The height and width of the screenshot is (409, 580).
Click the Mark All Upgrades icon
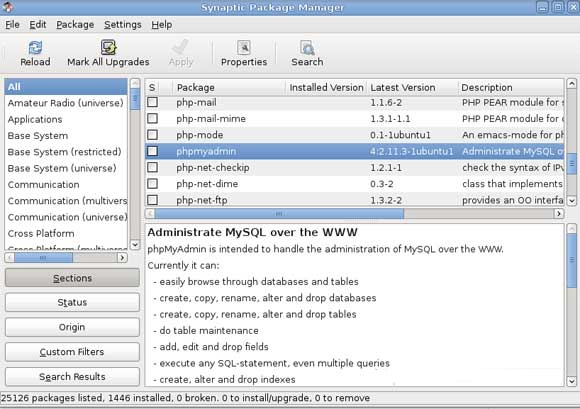[x=108, y=47]
